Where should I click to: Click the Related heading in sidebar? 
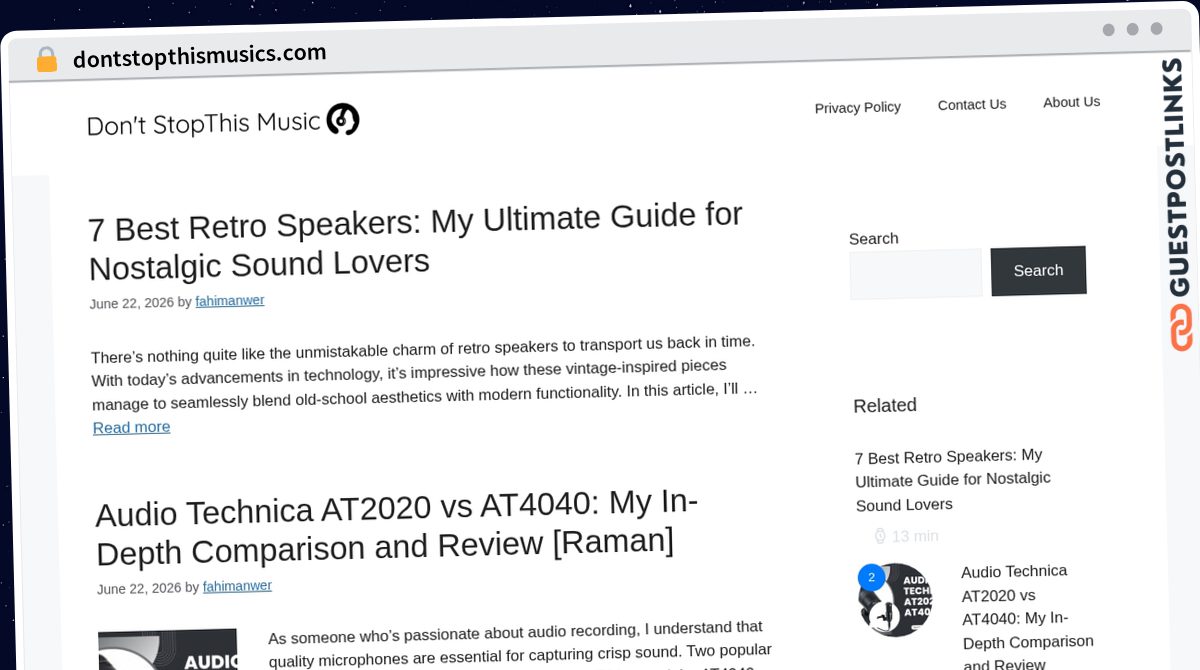click(x=885, y=405)
